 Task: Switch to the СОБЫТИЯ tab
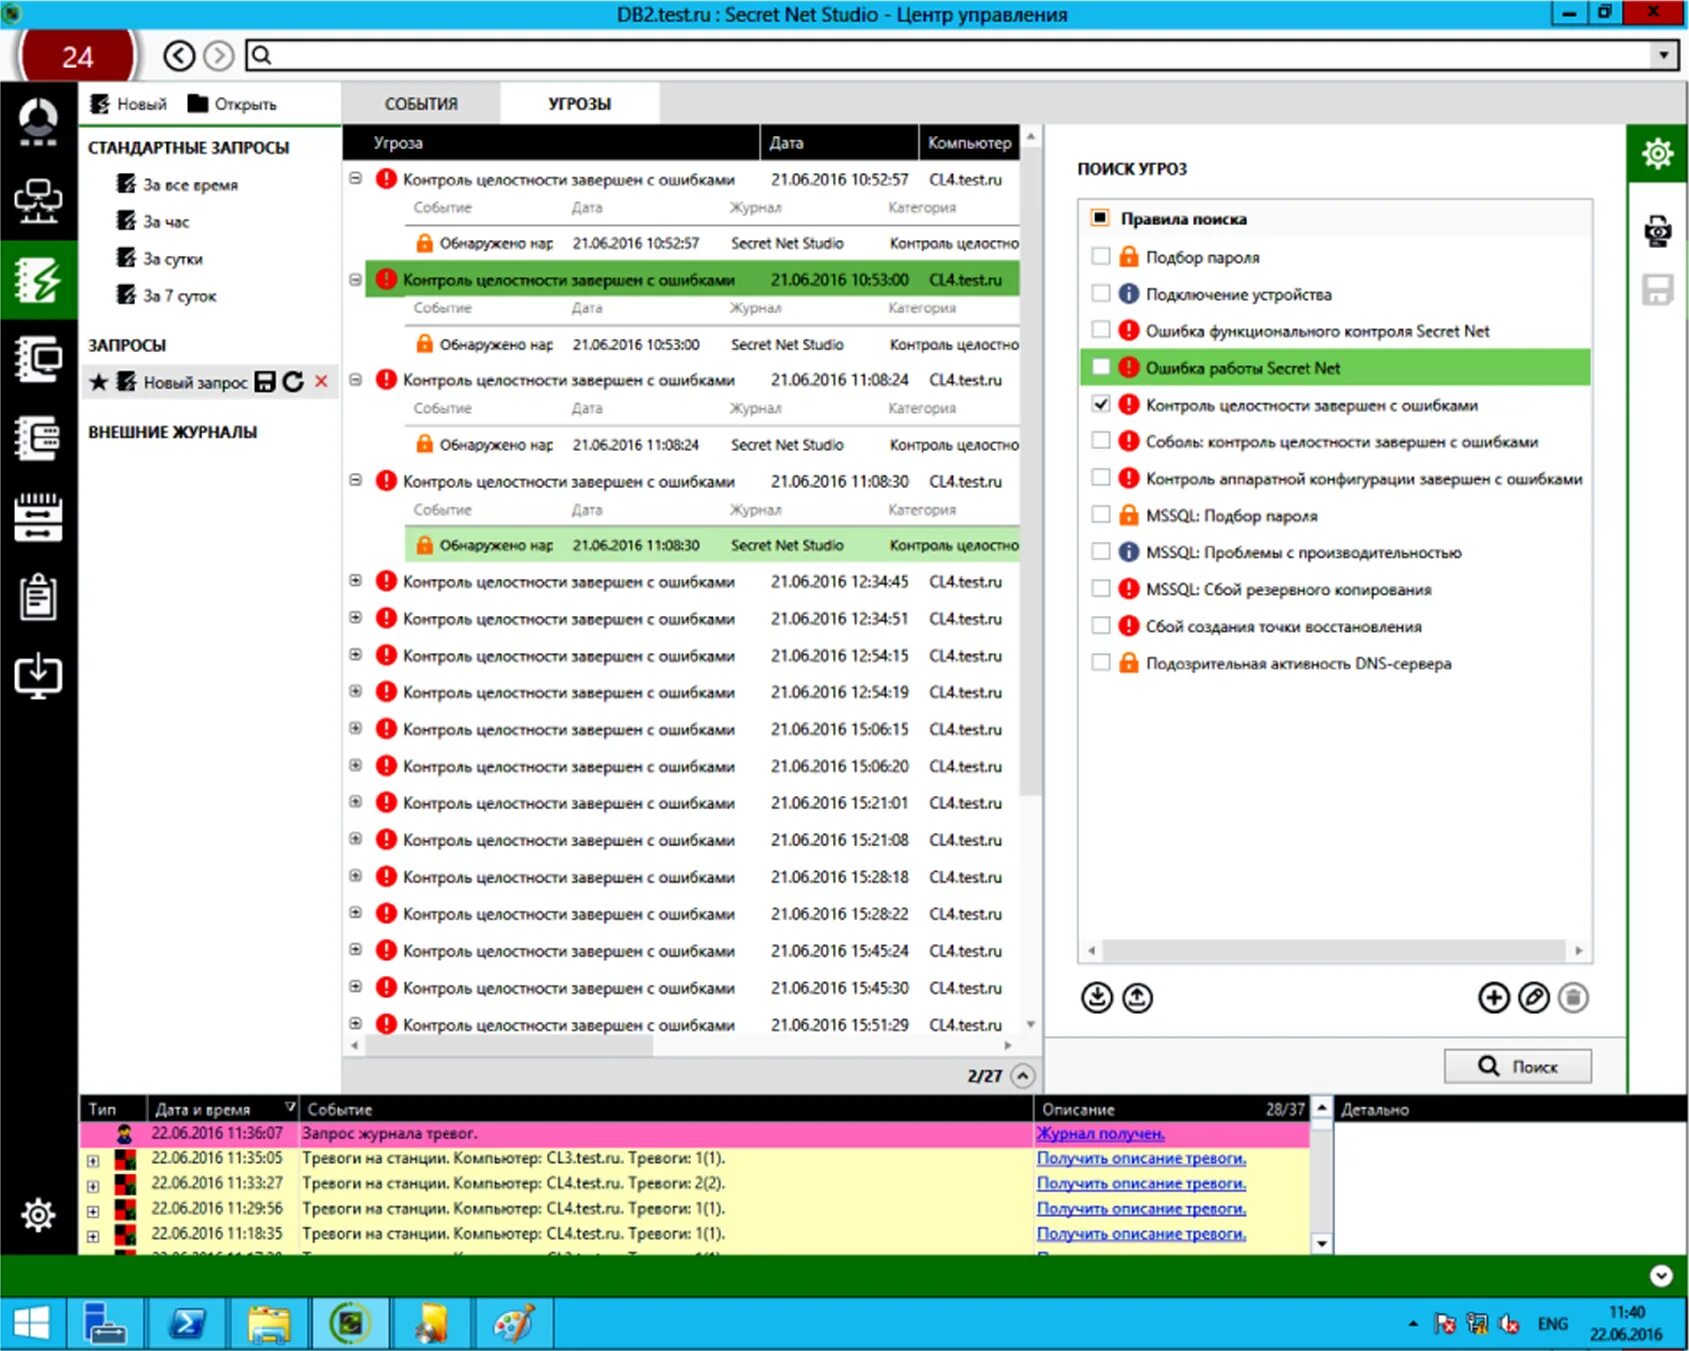point(421,104)
